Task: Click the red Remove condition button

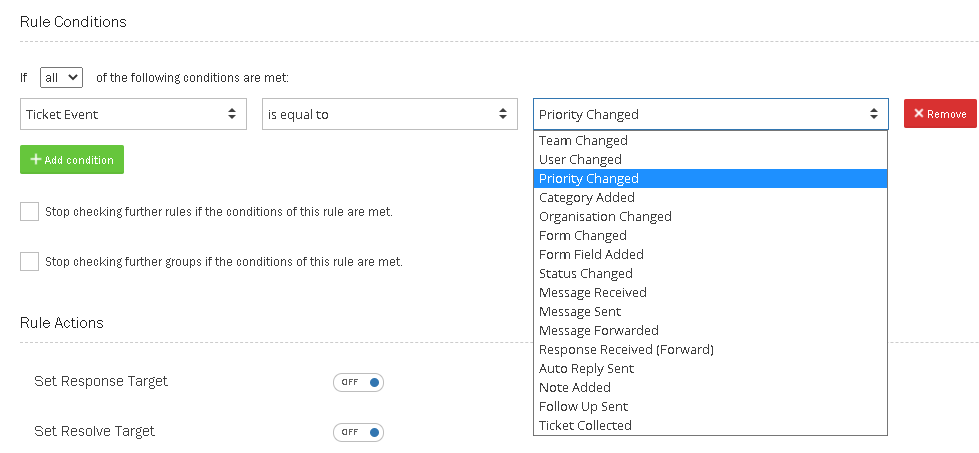Action: pos(940,114)
